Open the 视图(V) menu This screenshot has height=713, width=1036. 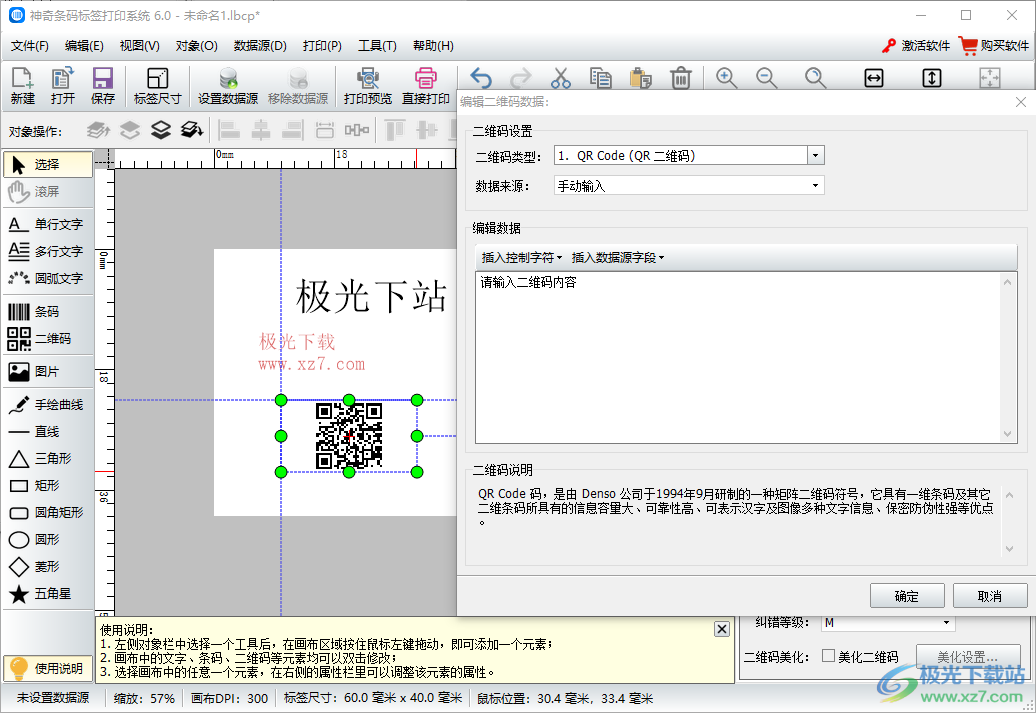click(x=139, y=46)
